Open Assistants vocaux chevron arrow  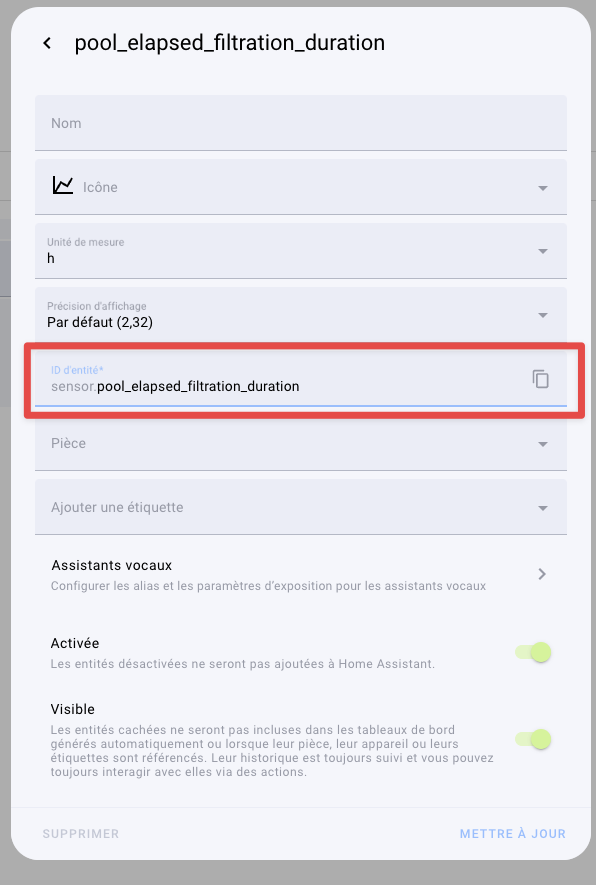[x=542, y=574]
